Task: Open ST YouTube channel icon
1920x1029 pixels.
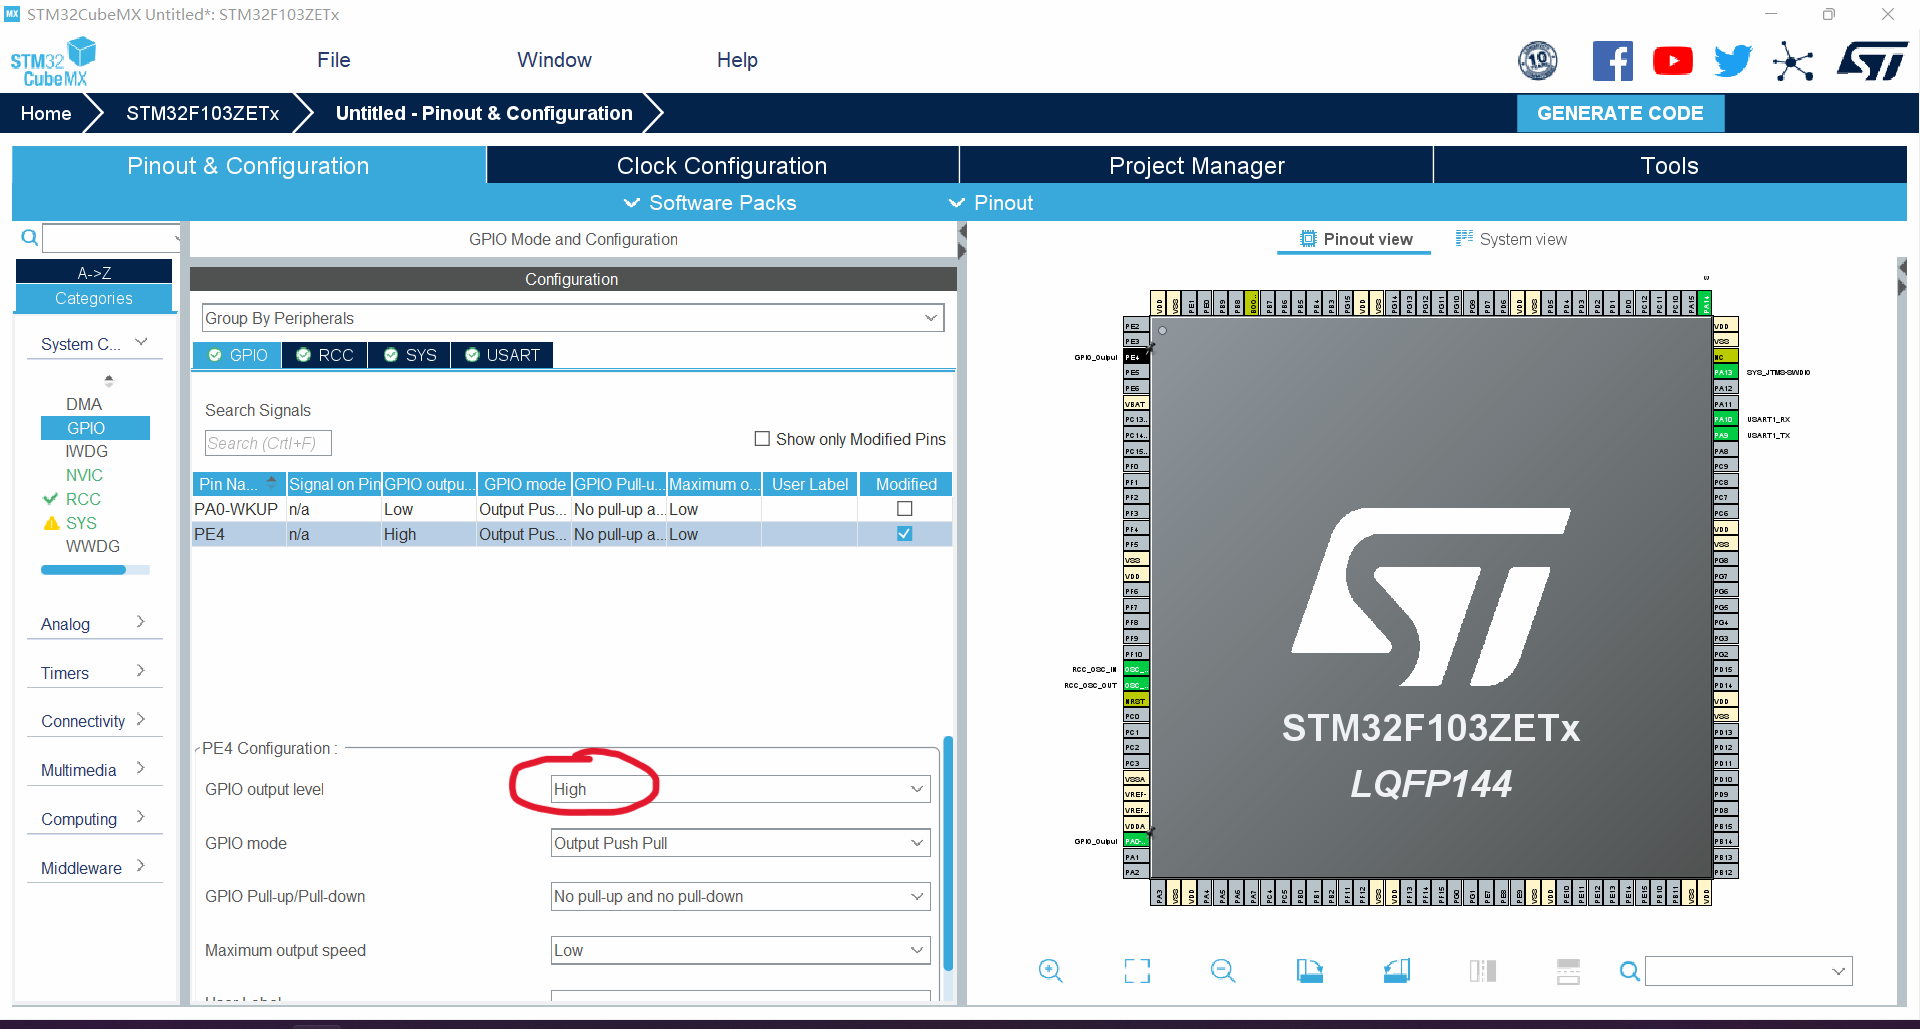Action: point(1673,61)
